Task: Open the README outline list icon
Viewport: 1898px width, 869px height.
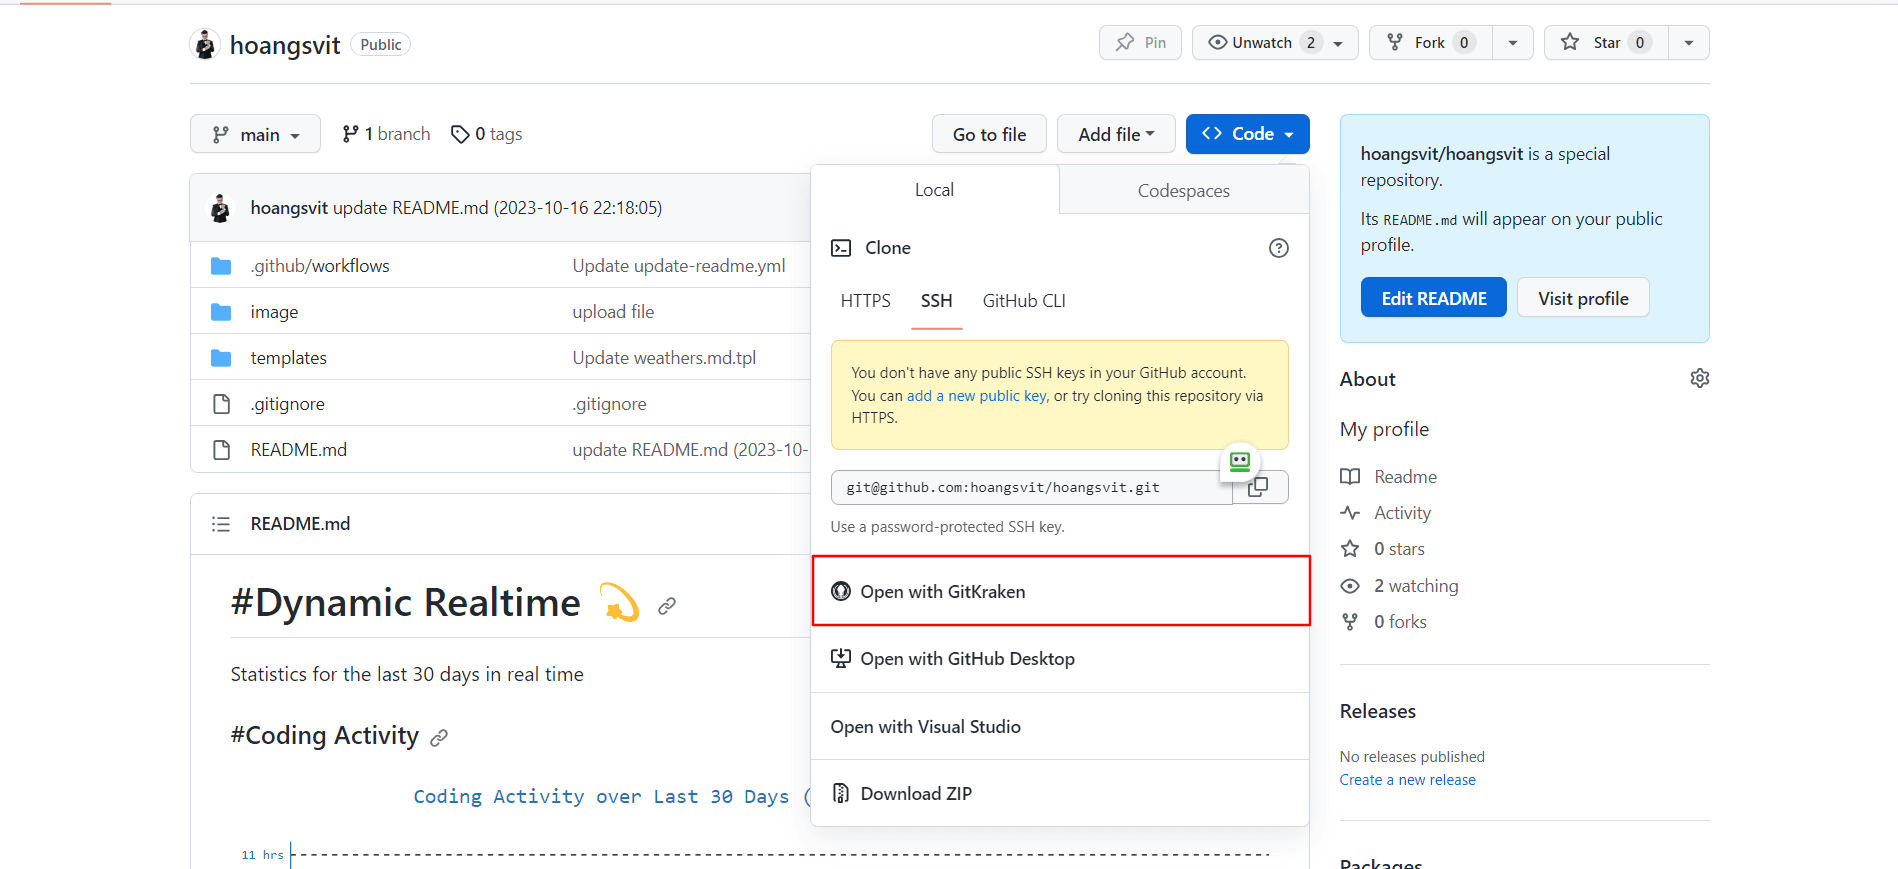Action: [221, 524]
